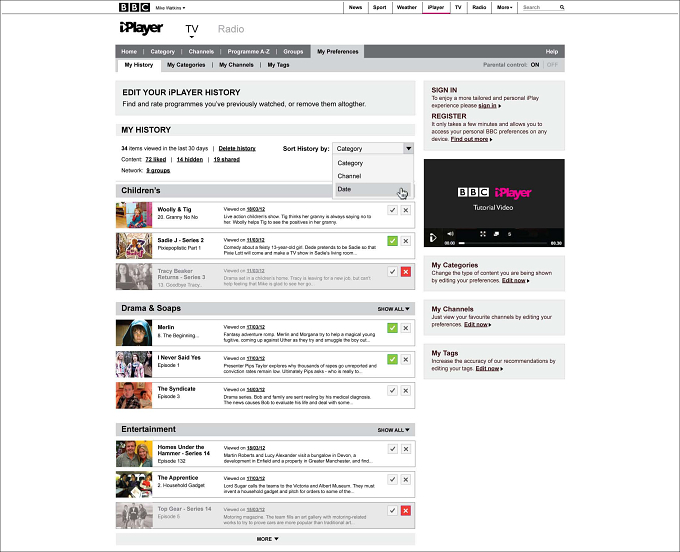Hide Merlin with the X button
This screenshot has height=552, width=680.
point(405,328)
